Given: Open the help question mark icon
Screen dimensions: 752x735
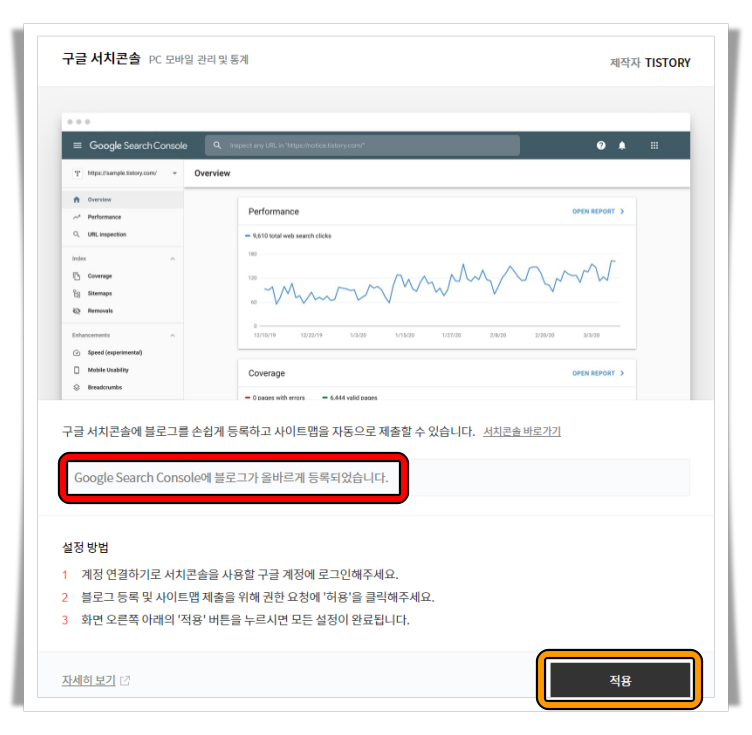Looking at the screenshot, I should pos(600,145).
